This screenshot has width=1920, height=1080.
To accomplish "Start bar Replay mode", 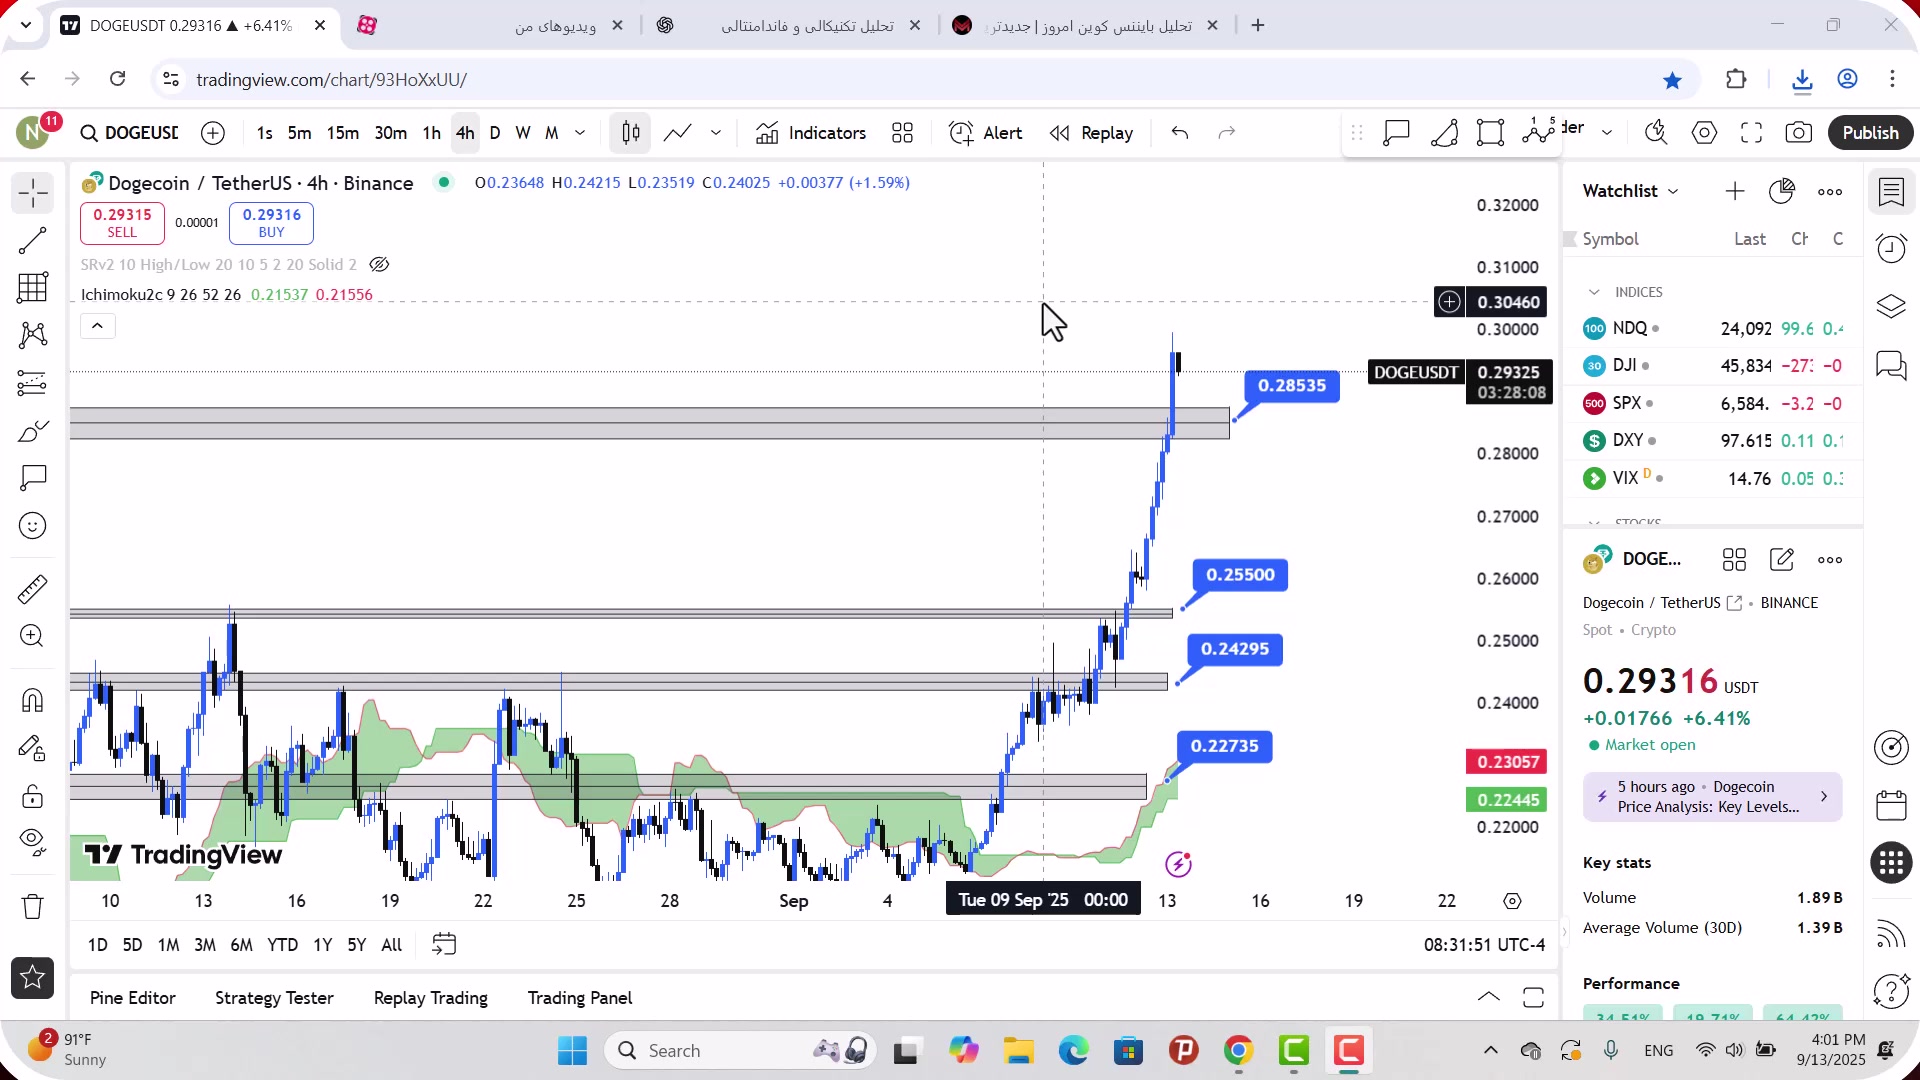I will (1091, 133).
